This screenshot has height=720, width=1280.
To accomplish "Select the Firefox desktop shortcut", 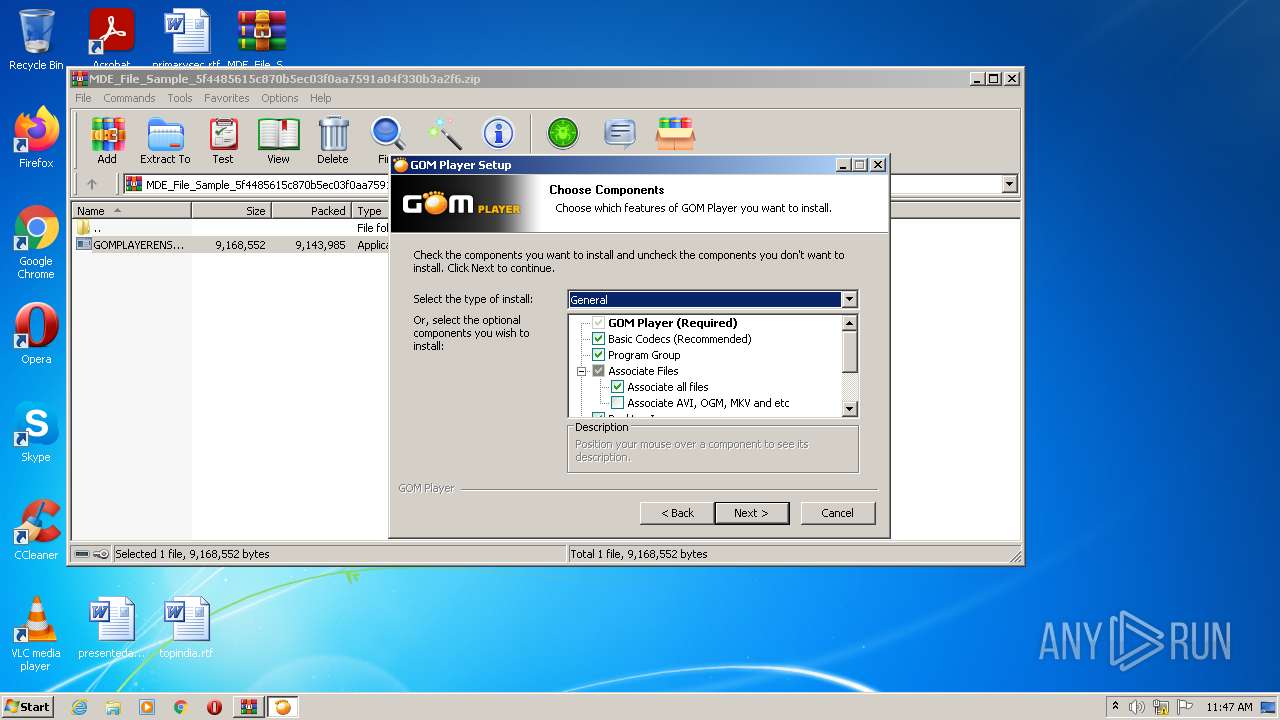I will 36,138.
